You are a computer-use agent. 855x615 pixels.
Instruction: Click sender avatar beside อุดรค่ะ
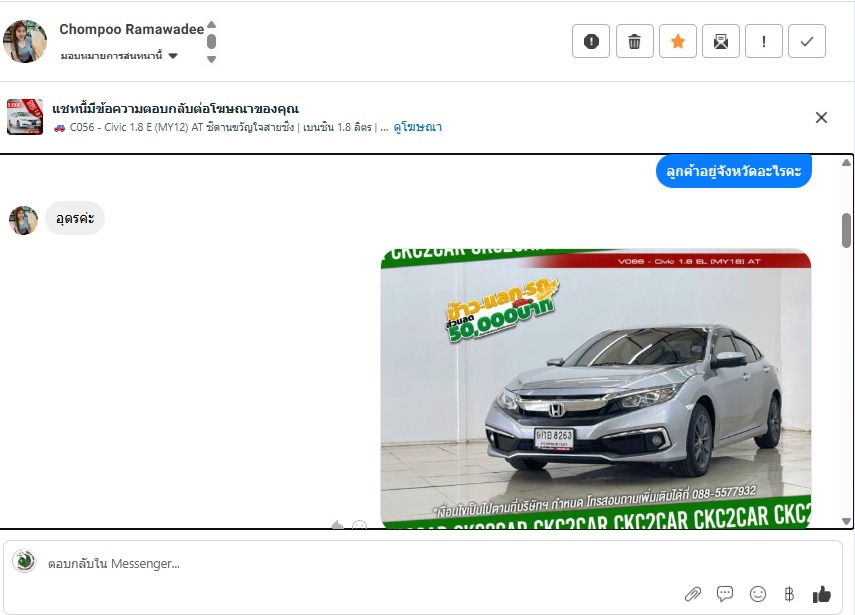point(23,220)
